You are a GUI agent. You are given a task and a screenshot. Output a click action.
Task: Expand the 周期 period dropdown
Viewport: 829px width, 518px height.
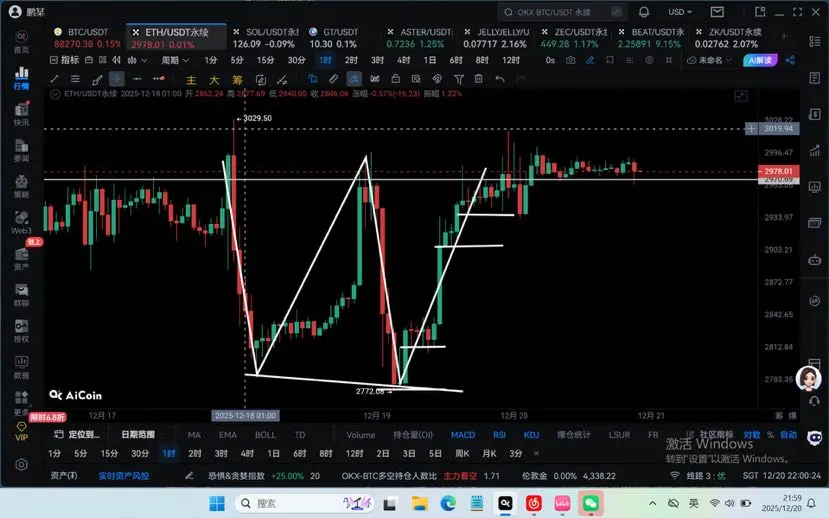click(x=175, y=60)
